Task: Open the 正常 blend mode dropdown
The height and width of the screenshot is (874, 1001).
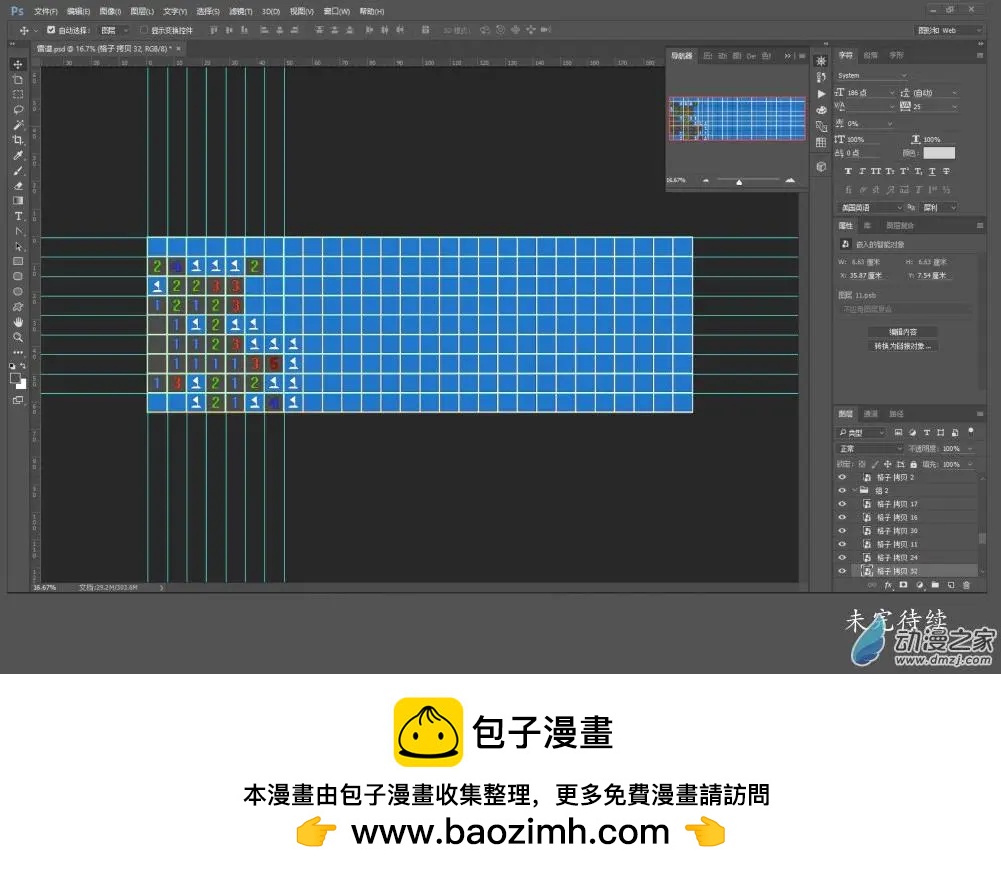Action: click(x=868, y=449)
